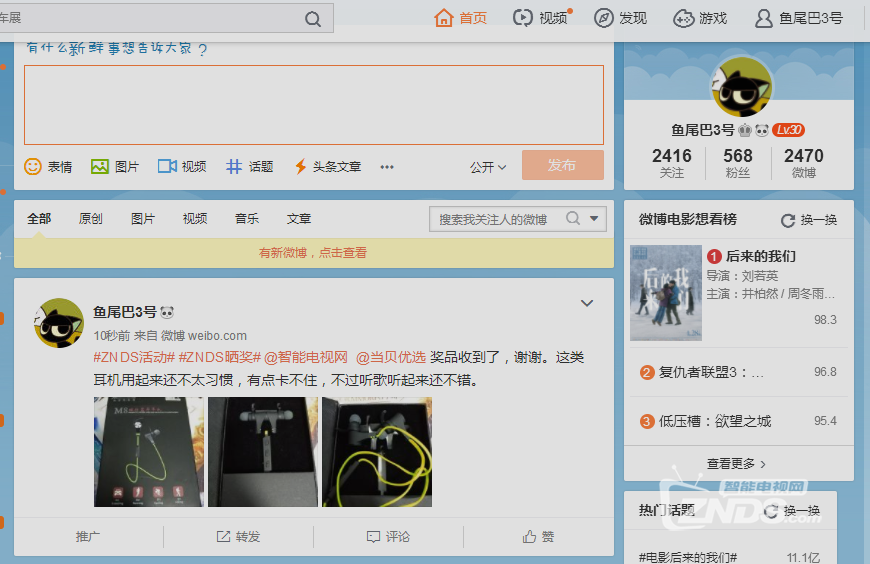This screenshot has height=564, width=870.
Task: Click the home house icon
Action: [443, 18]
